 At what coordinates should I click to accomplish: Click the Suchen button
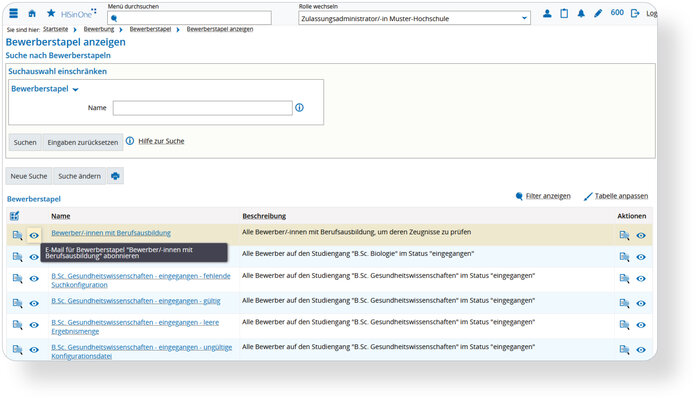[25, 142]
